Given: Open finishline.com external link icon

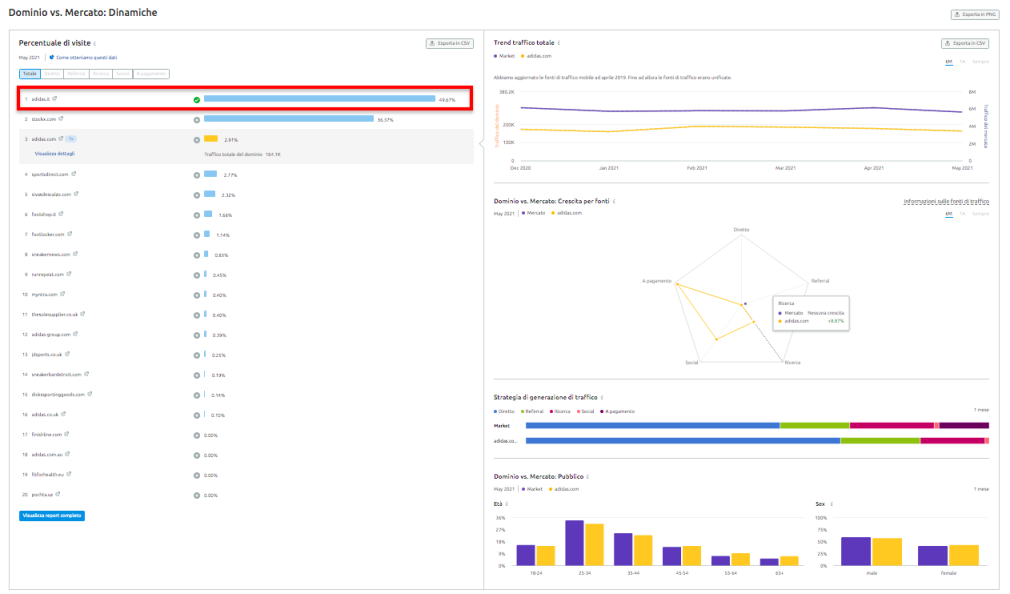Looking at the screenshot, I should (x=67, y=434).
